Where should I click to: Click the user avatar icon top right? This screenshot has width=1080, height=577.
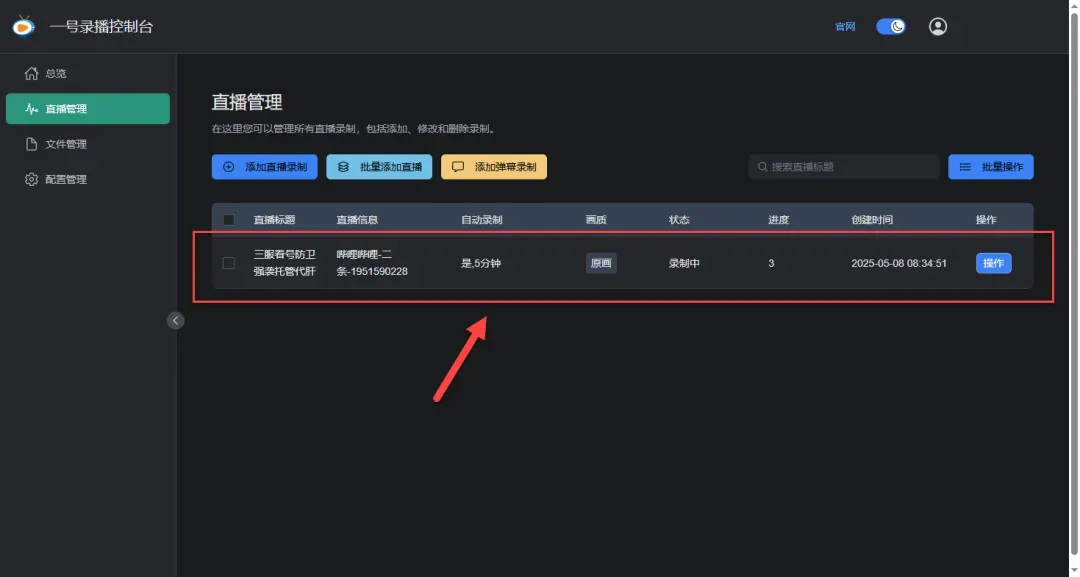tap(937, 26)
